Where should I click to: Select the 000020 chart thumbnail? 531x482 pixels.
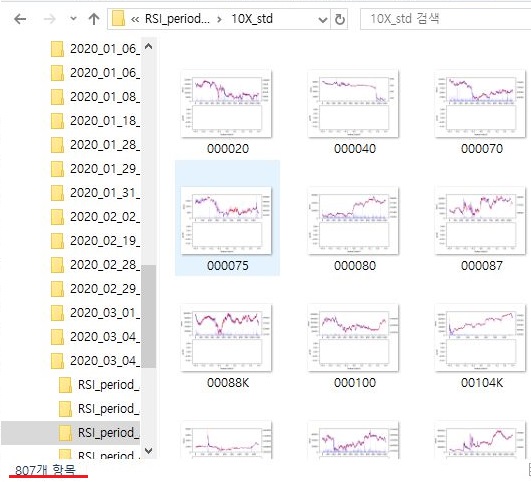[x=226, y=104]
